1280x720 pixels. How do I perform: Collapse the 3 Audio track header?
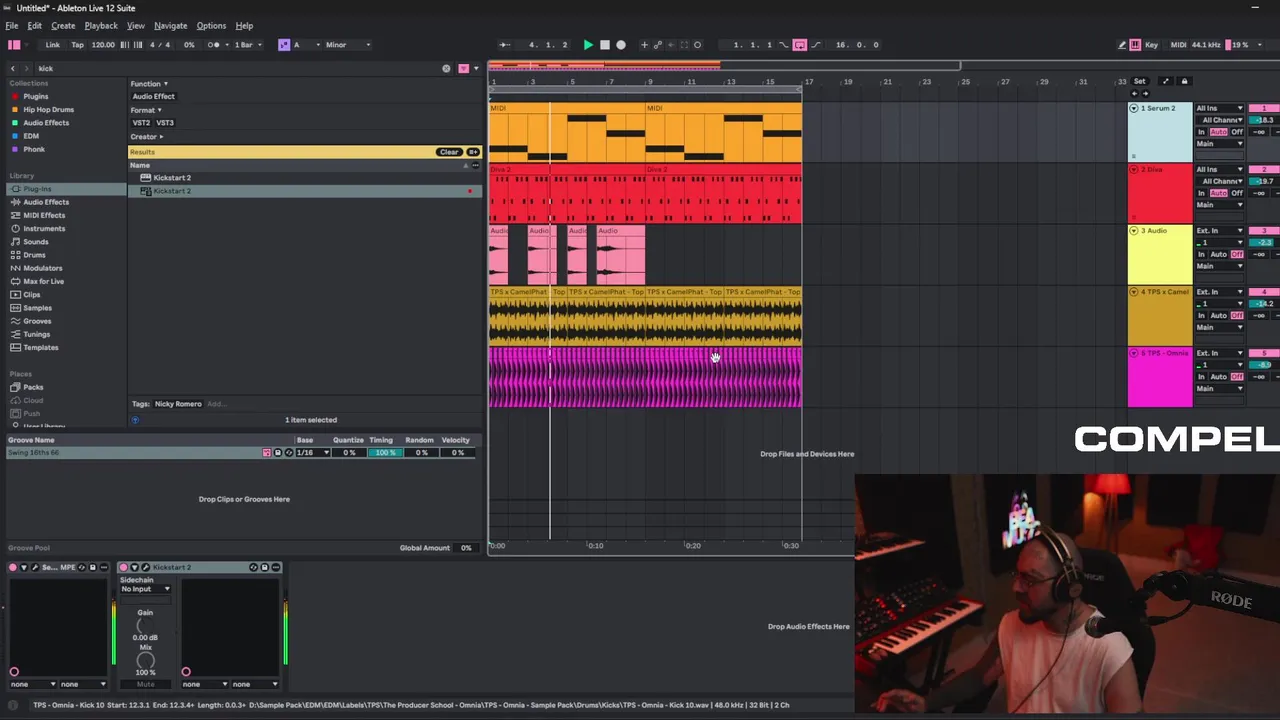1134,231
